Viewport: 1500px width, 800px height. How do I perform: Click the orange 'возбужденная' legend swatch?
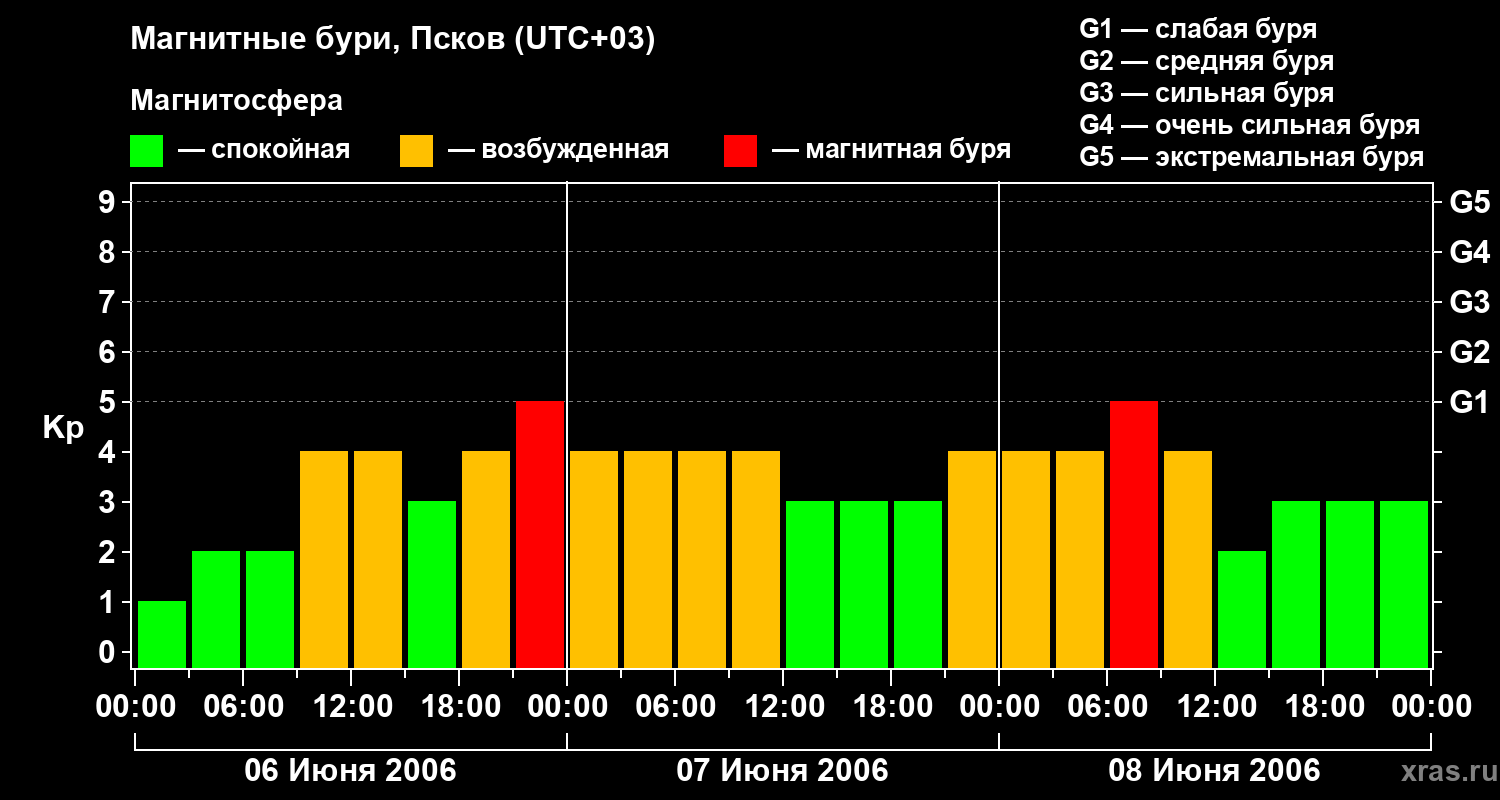click(x=416, y=151)
